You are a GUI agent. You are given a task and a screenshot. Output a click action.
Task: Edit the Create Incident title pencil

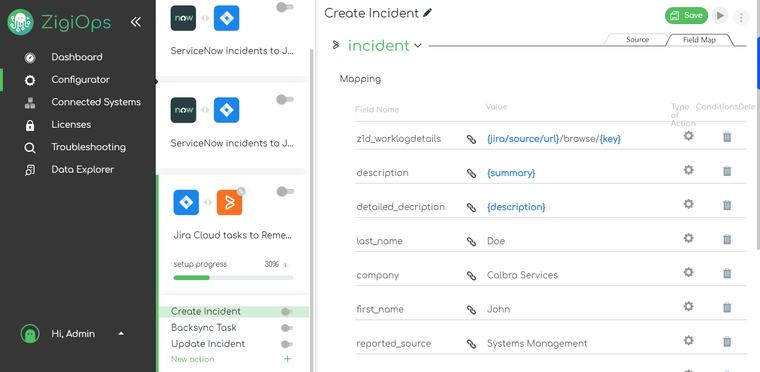point(427,13)
